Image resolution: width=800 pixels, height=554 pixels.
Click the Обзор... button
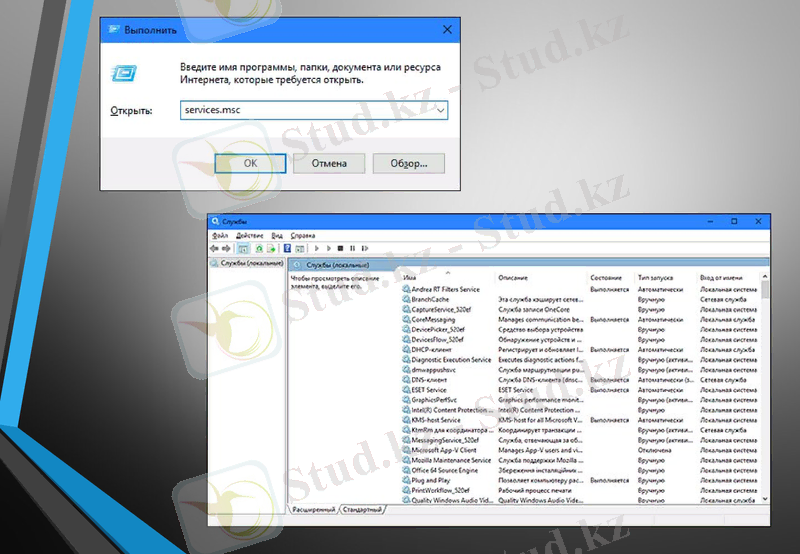408,162
